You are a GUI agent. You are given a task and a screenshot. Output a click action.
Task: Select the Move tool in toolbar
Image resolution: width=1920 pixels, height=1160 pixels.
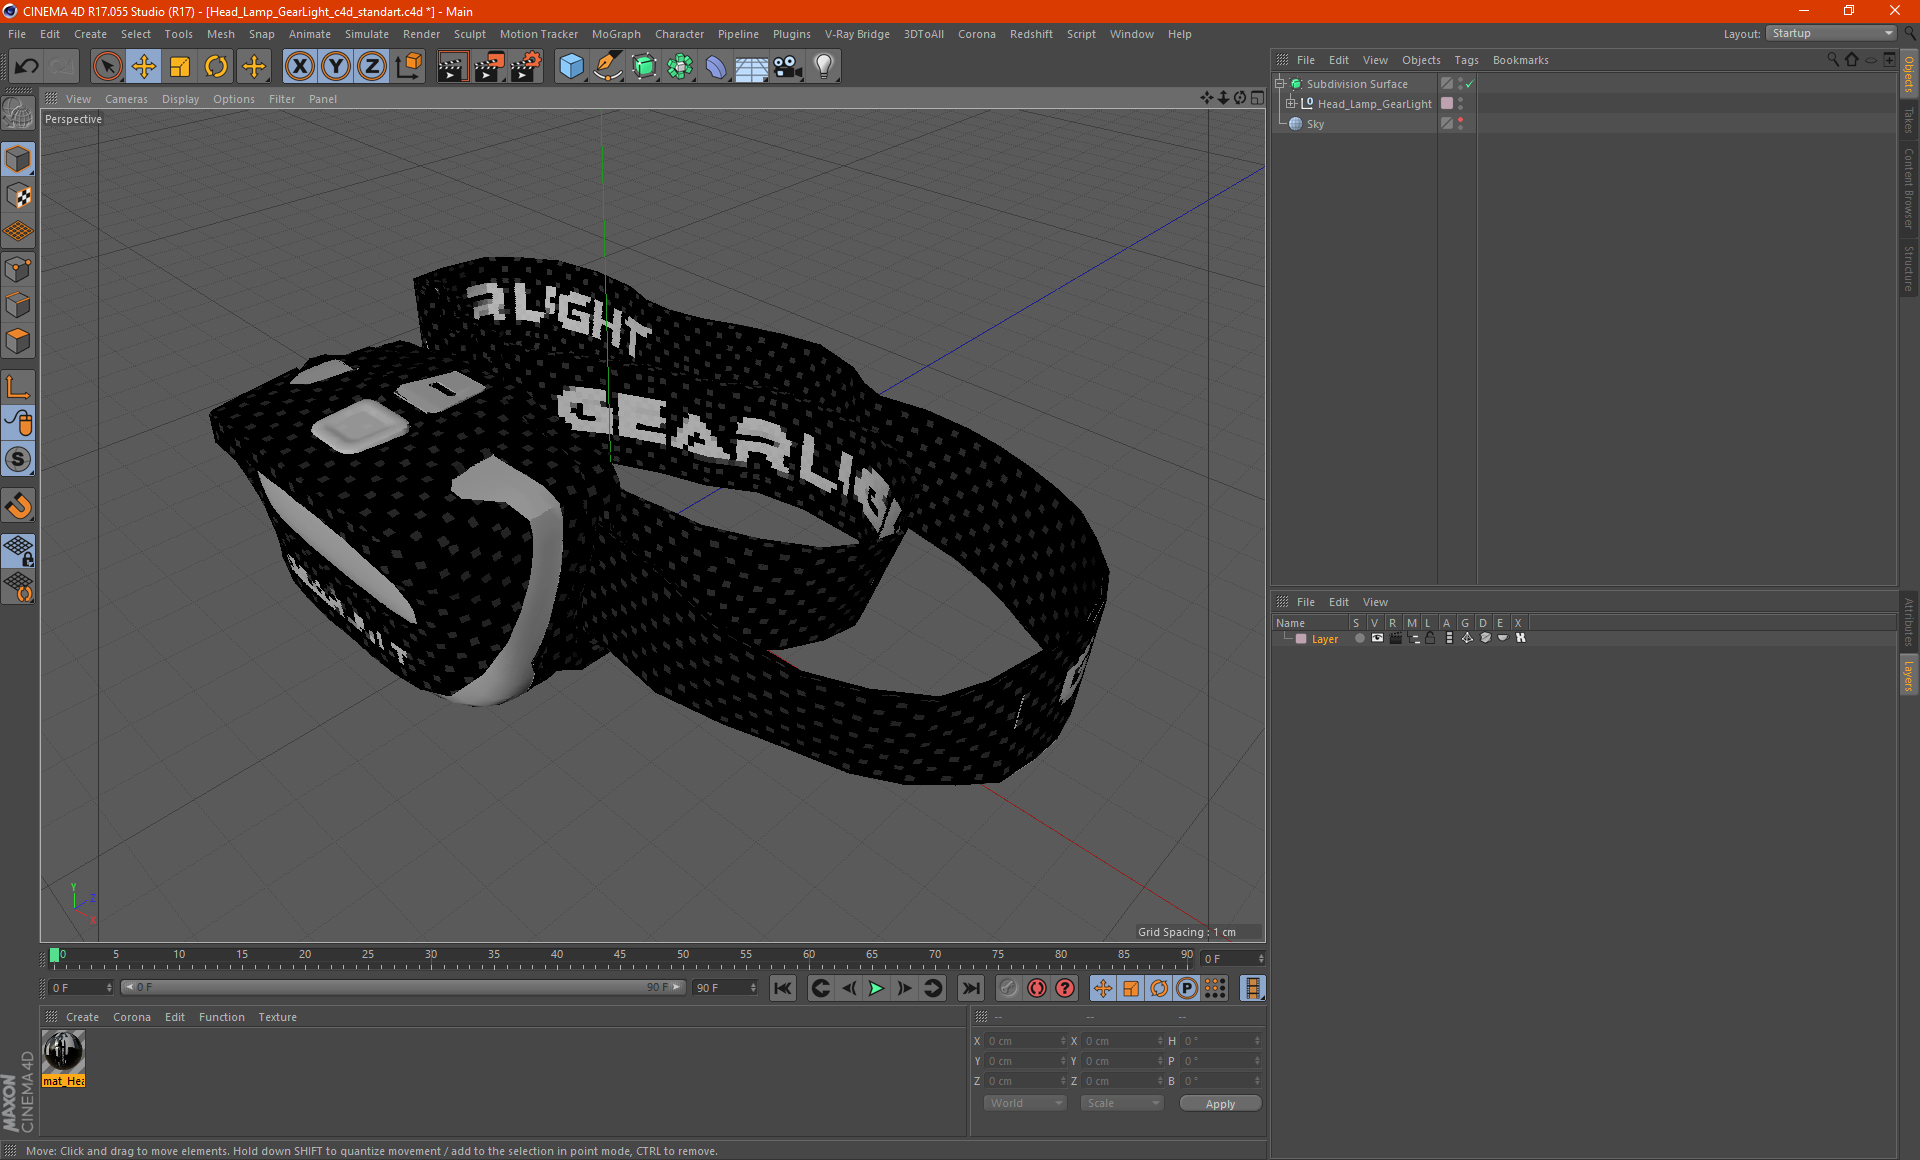[144, 67]
